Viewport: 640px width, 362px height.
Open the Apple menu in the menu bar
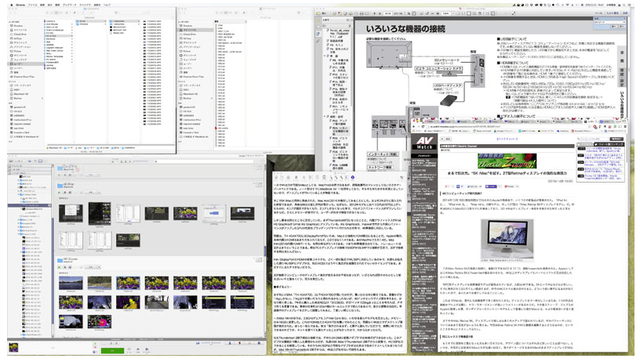point(11,5)
